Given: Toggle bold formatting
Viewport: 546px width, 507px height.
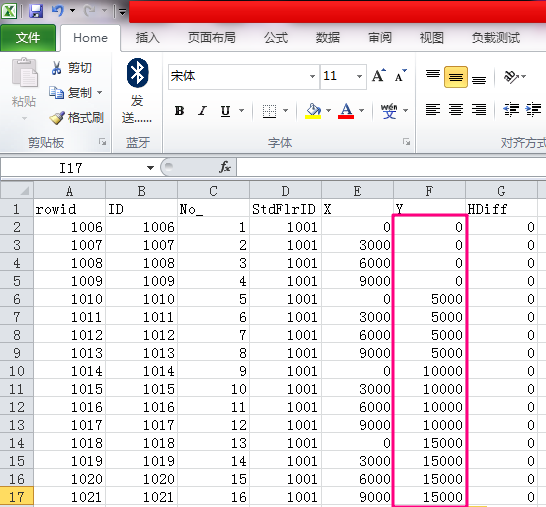Looking at the screenshot, I should pos(179,111).
